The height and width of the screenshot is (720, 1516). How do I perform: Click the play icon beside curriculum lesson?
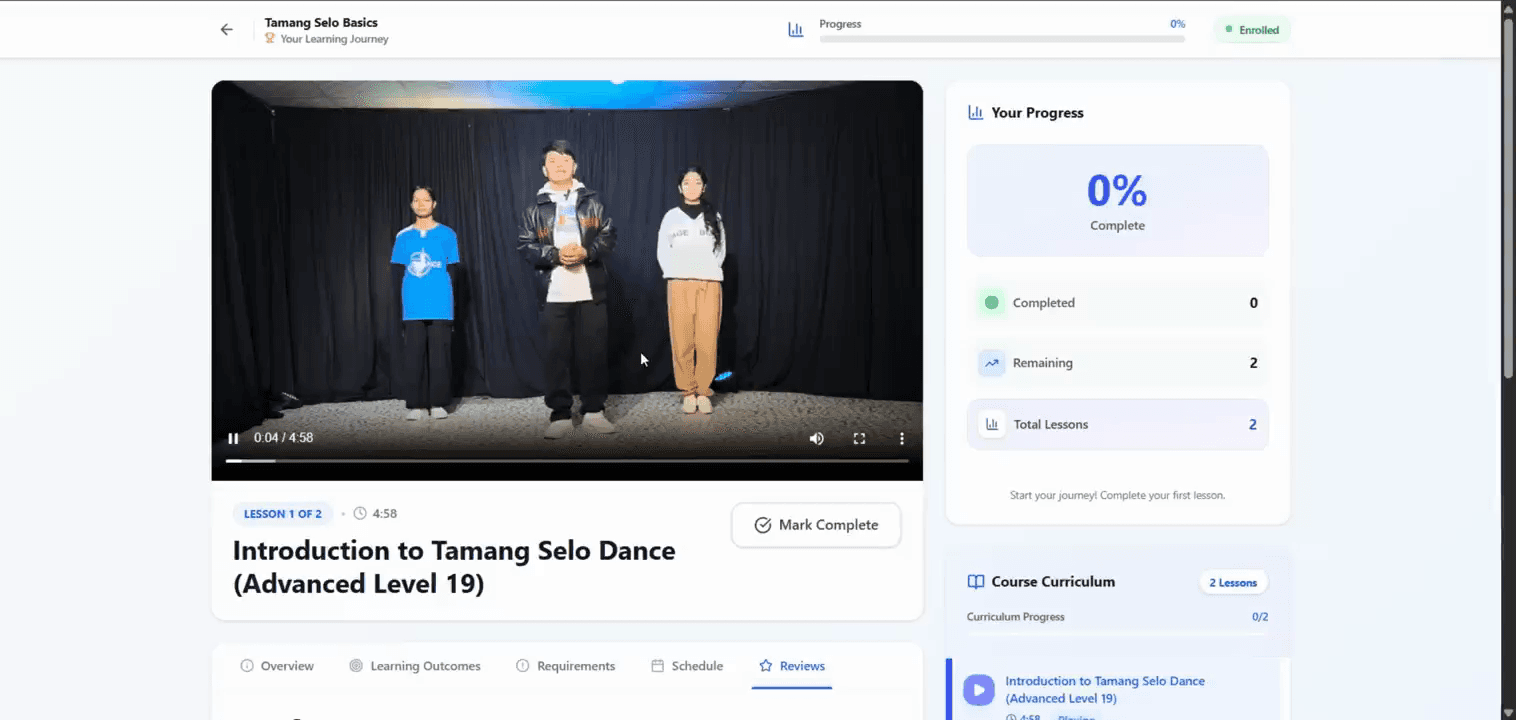pos(978,689)
